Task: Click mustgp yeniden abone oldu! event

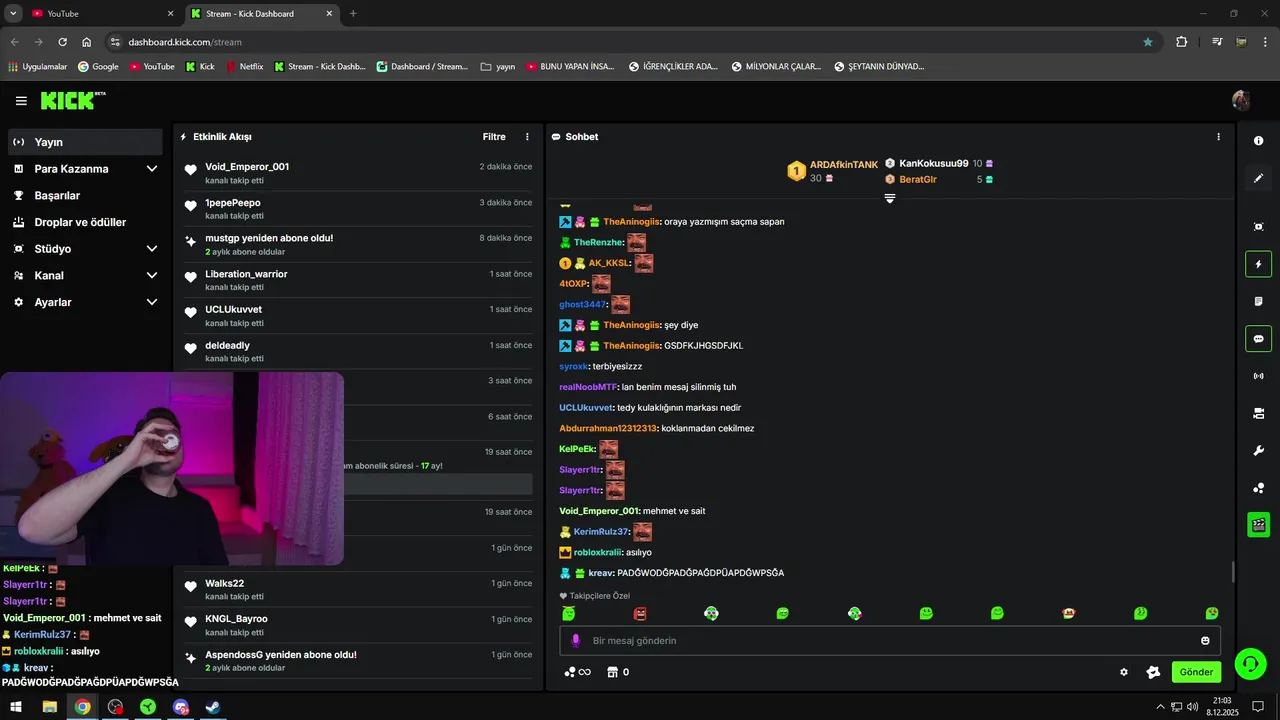Action: coord(358,244)
